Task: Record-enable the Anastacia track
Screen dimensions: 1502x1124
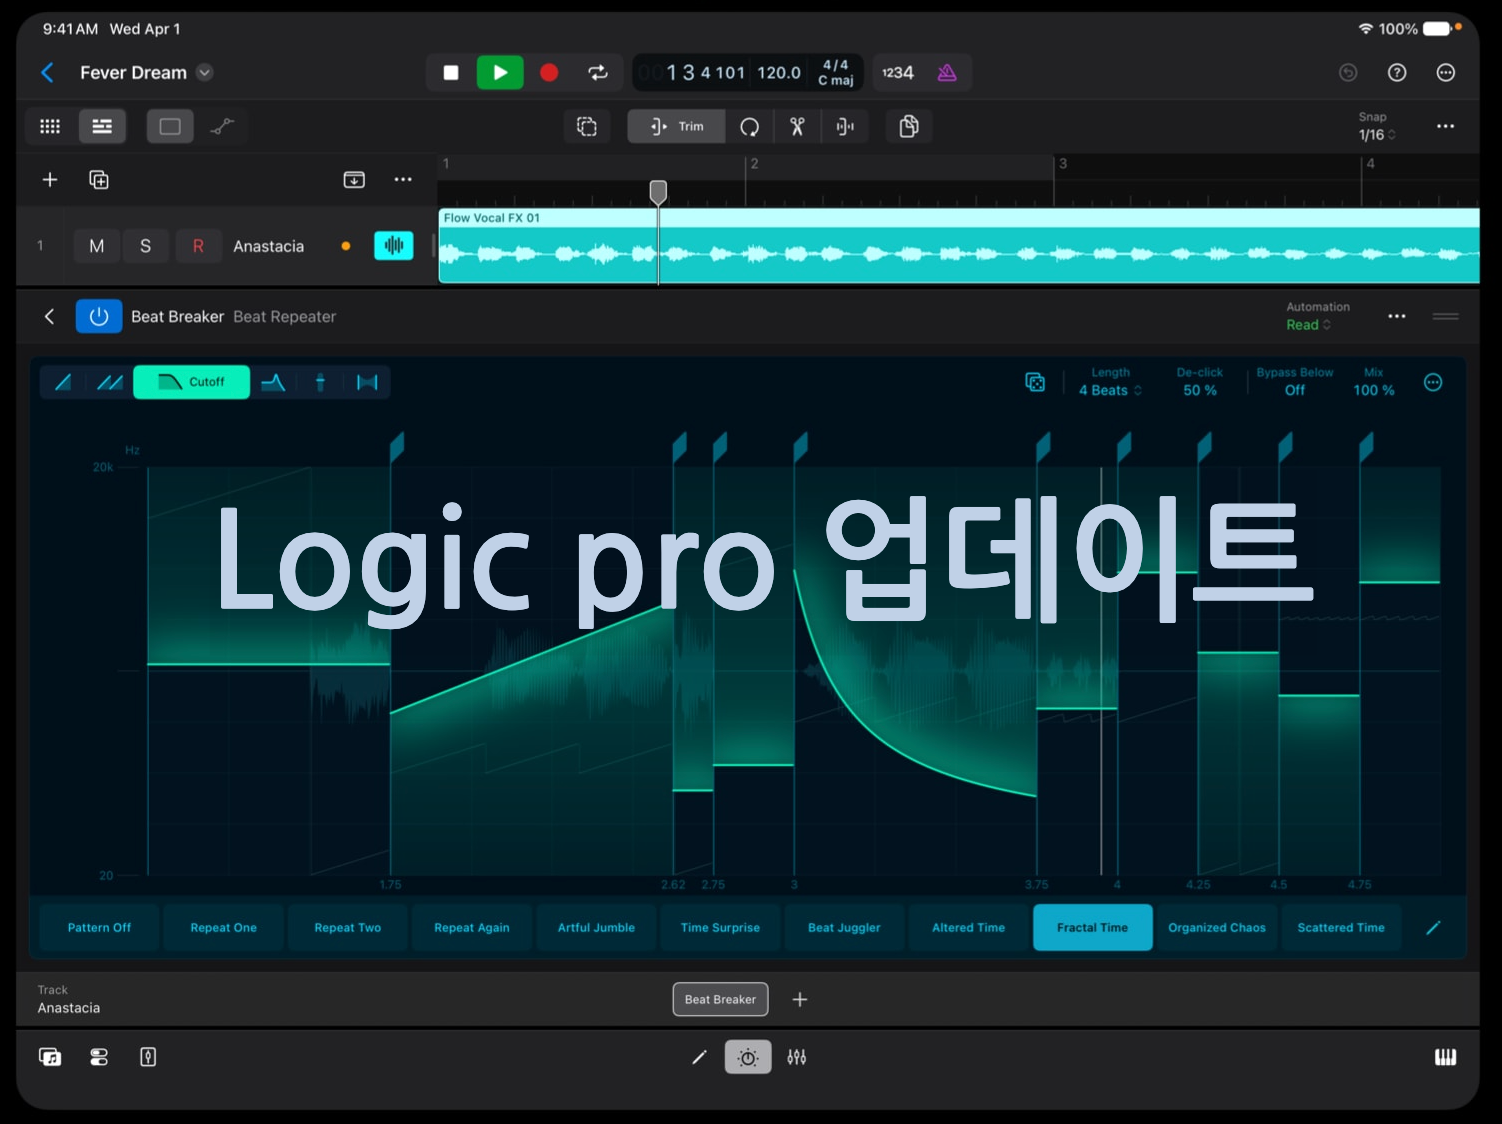Action: tap(198, 246)
